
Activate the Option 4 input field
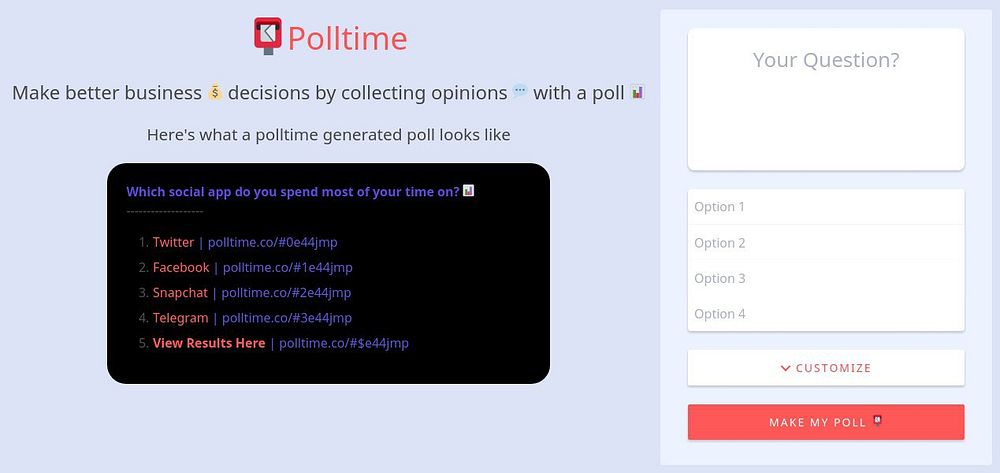click(826, 314)
